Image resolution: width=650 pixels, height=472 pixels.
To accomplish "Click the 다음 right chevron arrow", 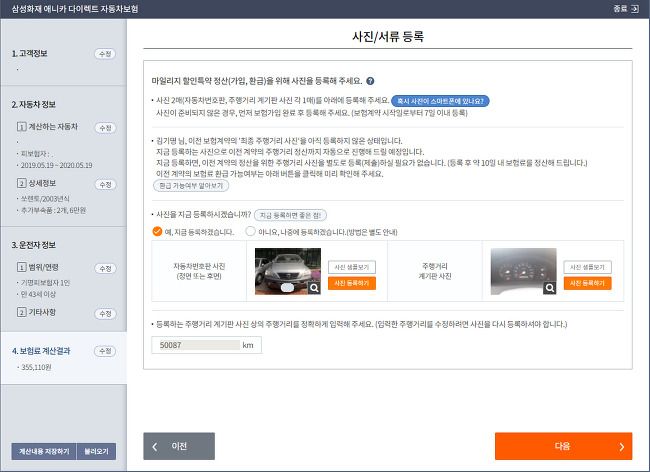I will tap(621, 447).
